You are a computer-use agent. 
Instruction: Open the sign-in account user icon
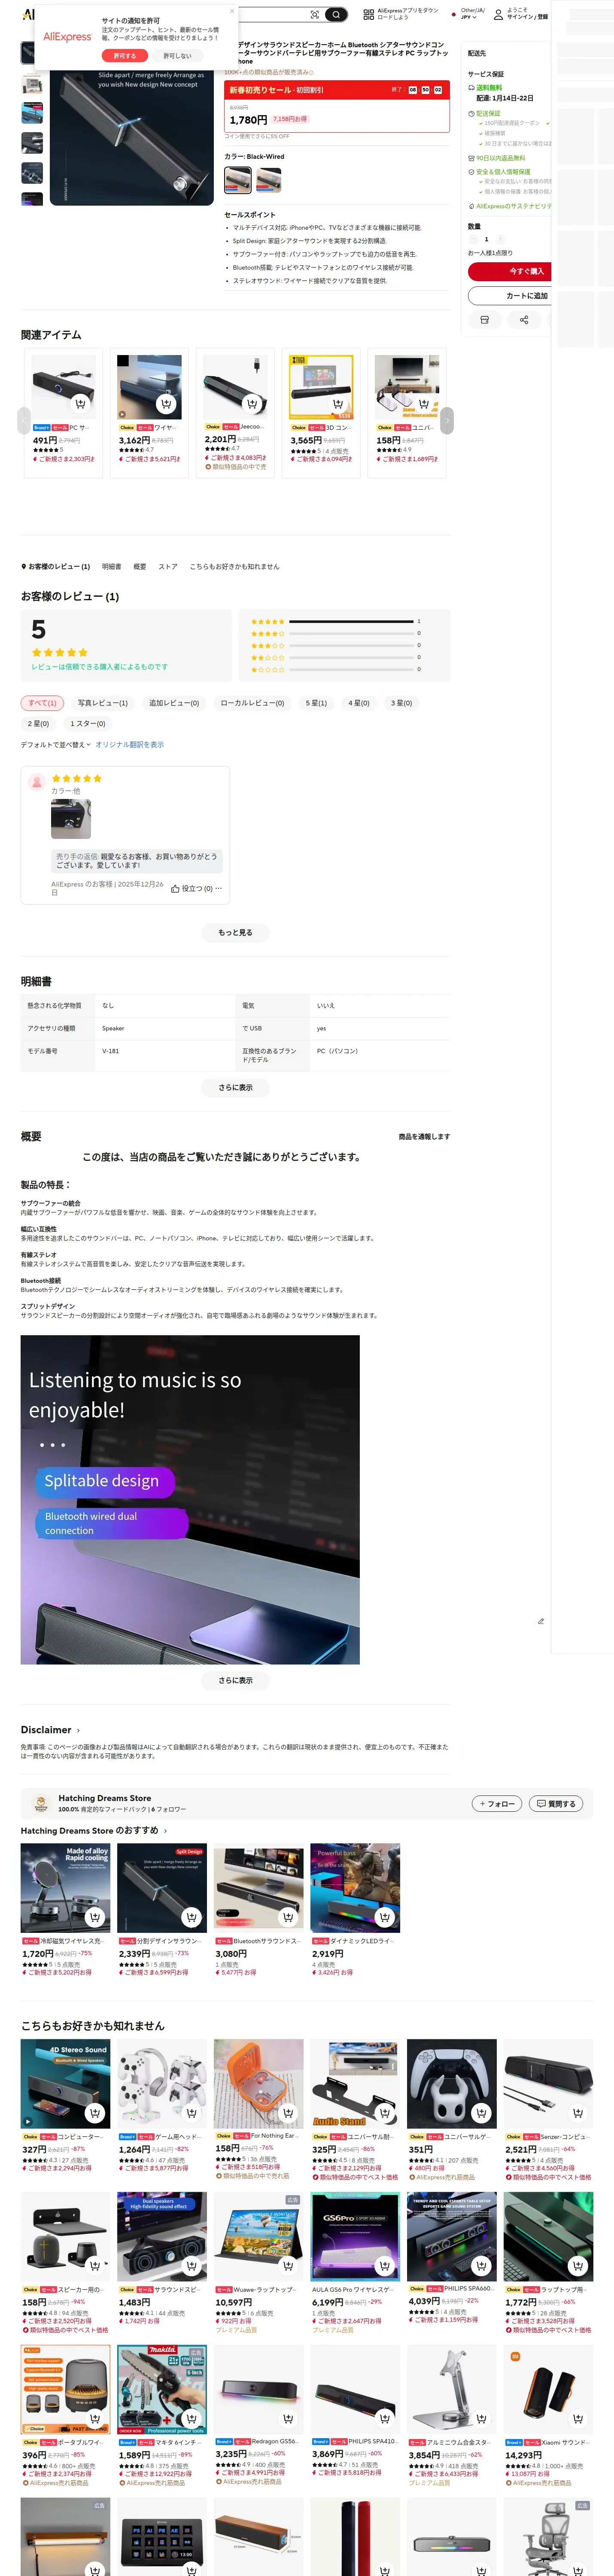[x=498, y=15]
